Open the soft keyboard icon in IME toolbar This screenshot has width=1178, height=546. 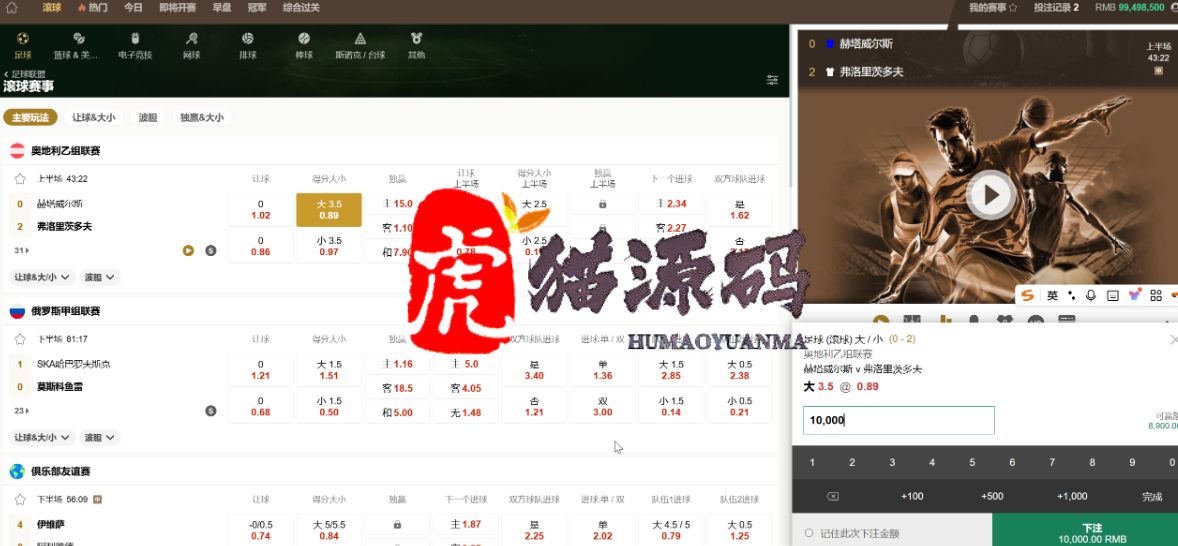click(1113, 296)
